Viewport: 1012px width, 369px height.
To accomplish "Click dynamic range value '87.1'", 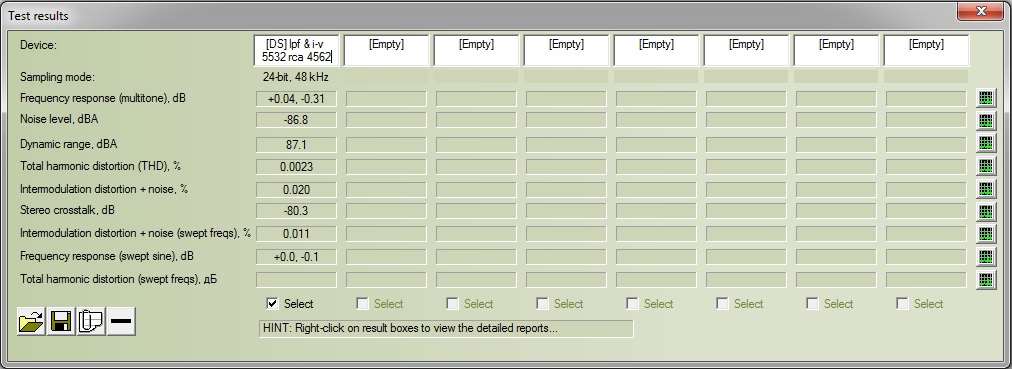I will tap(296, 145).
